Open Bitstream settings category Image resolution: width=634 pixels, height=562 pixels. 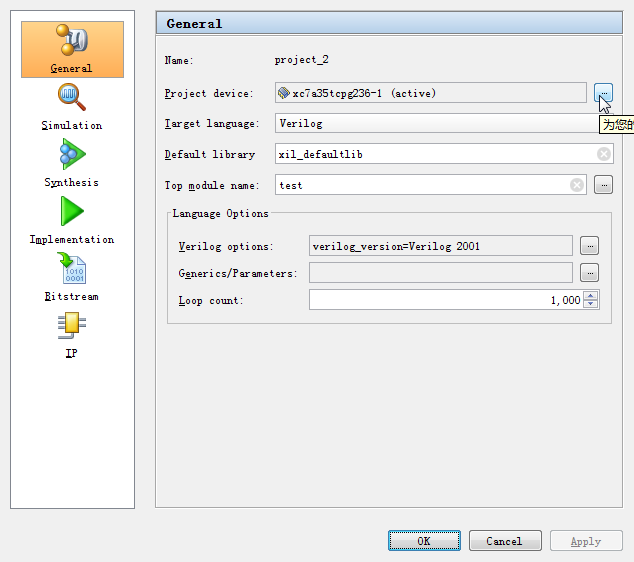pos(72,277)
